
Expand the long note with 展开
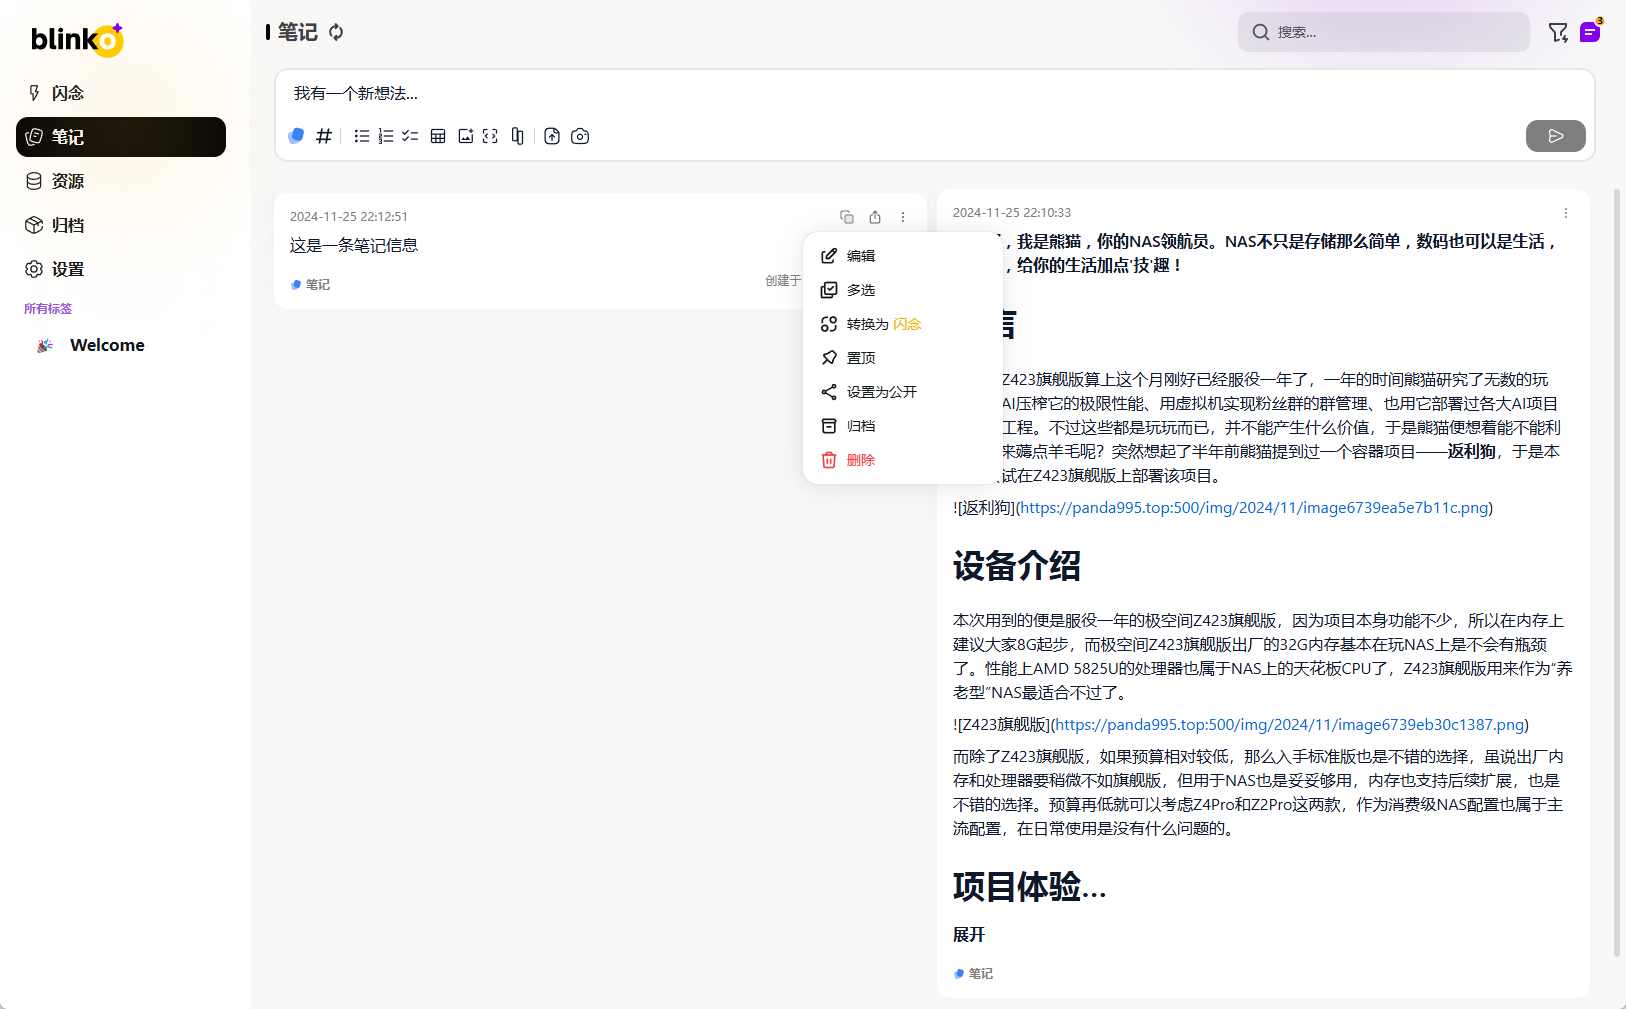click(969, 935)
